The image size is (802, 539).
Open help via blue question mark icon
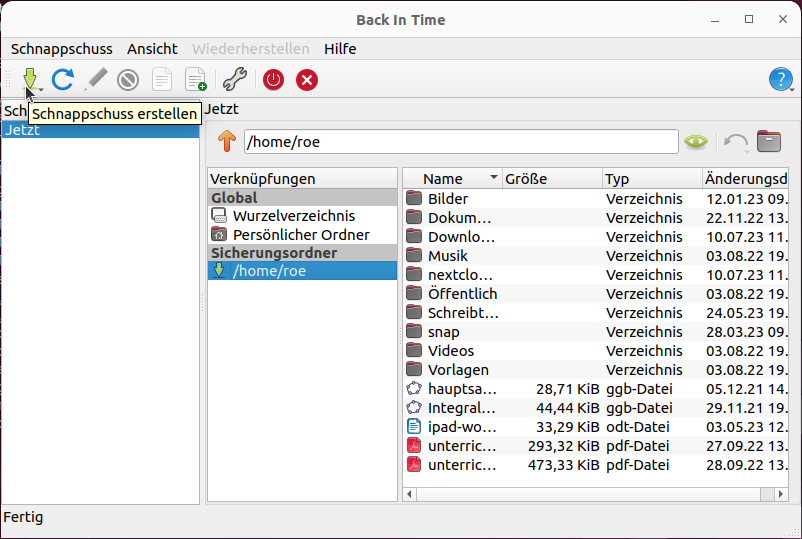[x=780, y=79]
